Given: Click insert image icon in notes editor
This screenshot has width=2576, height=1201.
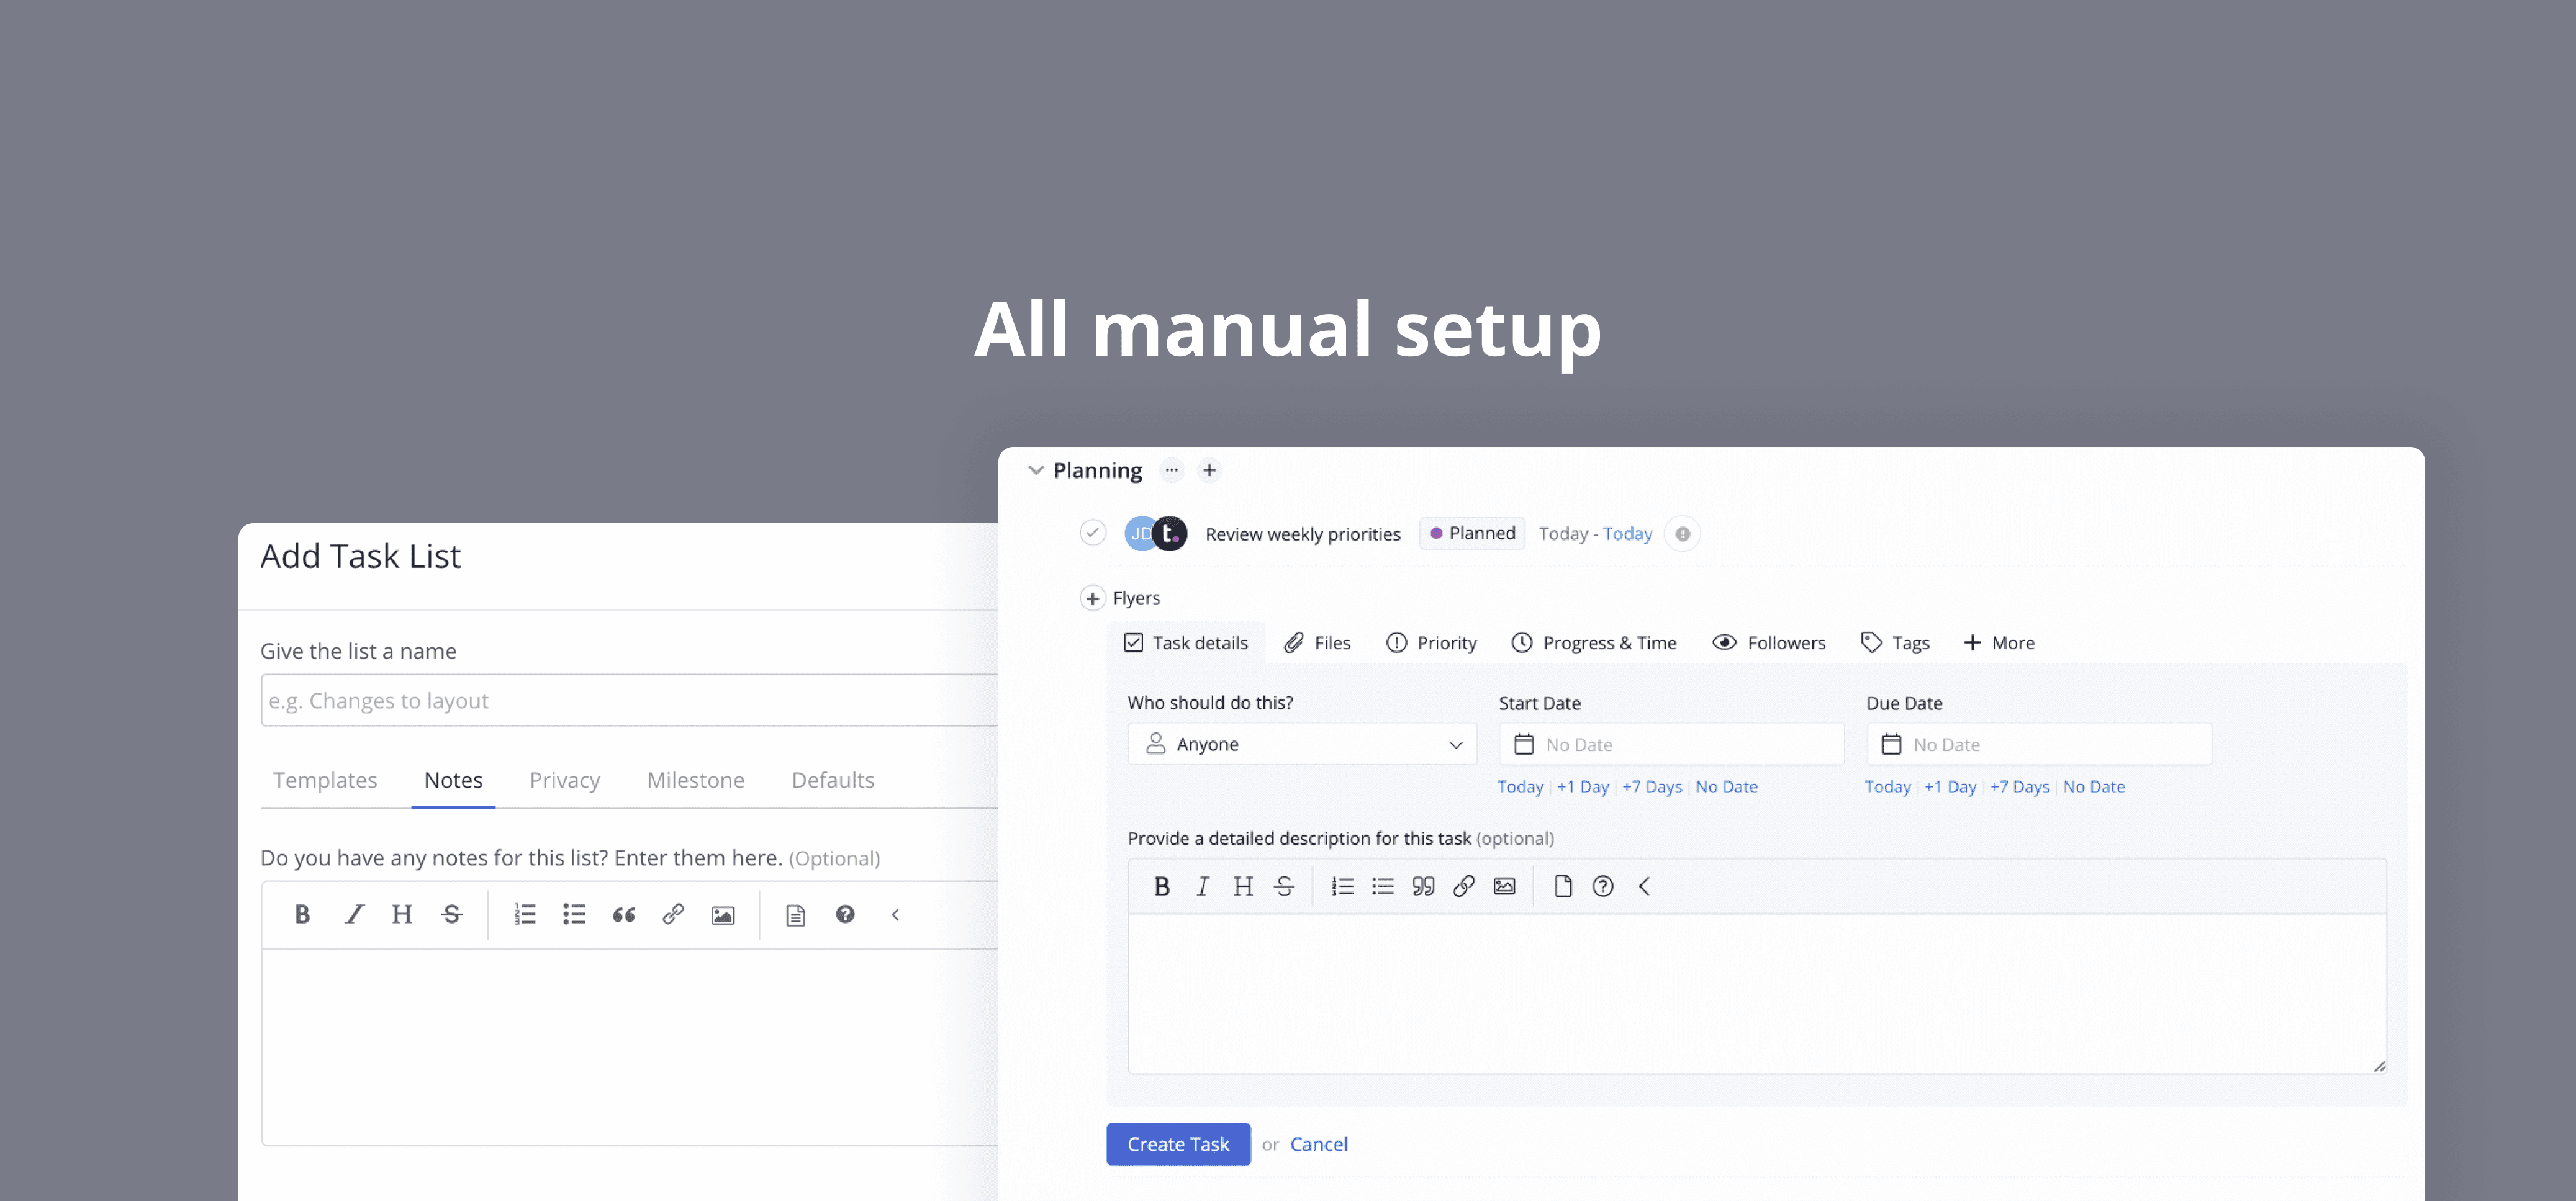Looking at the screenshot, I should (x=722, y=915).
